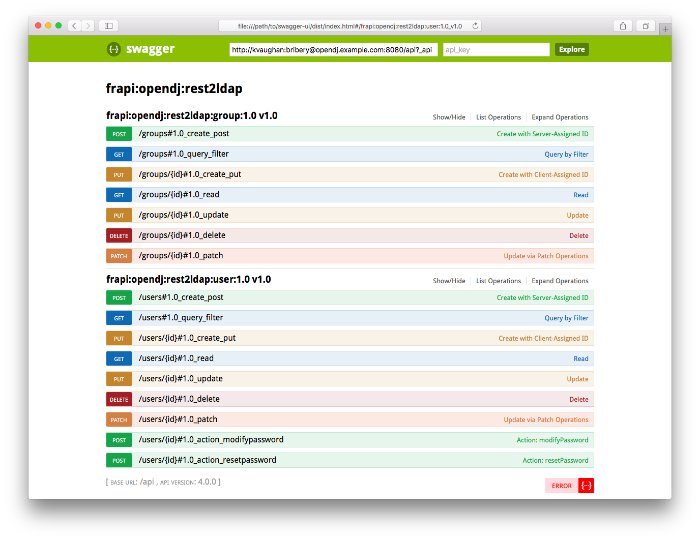The height and width of the screenshot is (540, 700).
Task: Click List Operations for the group:1.0 section
Action: pyautogui.click(x=498, y=117)
